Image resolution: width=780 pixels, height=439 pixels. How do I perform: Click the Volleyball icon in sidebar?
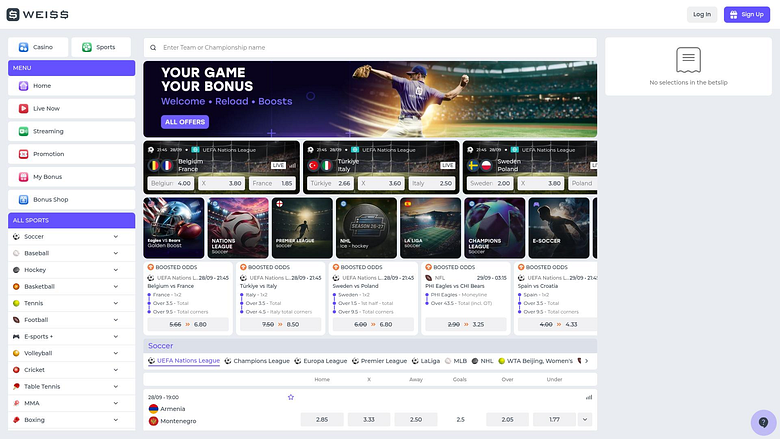click(16, 353)
